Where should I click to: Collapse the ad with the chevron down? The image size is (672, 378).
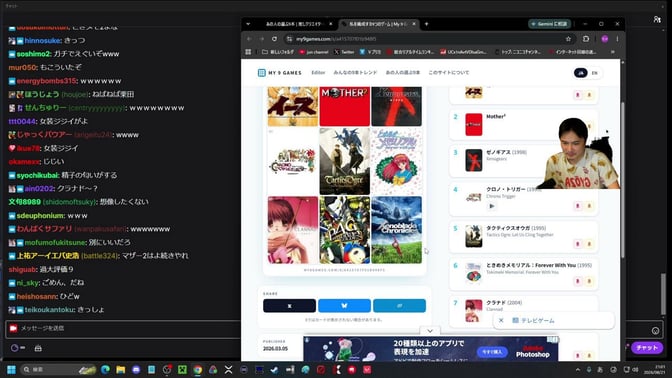click(430, 331)
